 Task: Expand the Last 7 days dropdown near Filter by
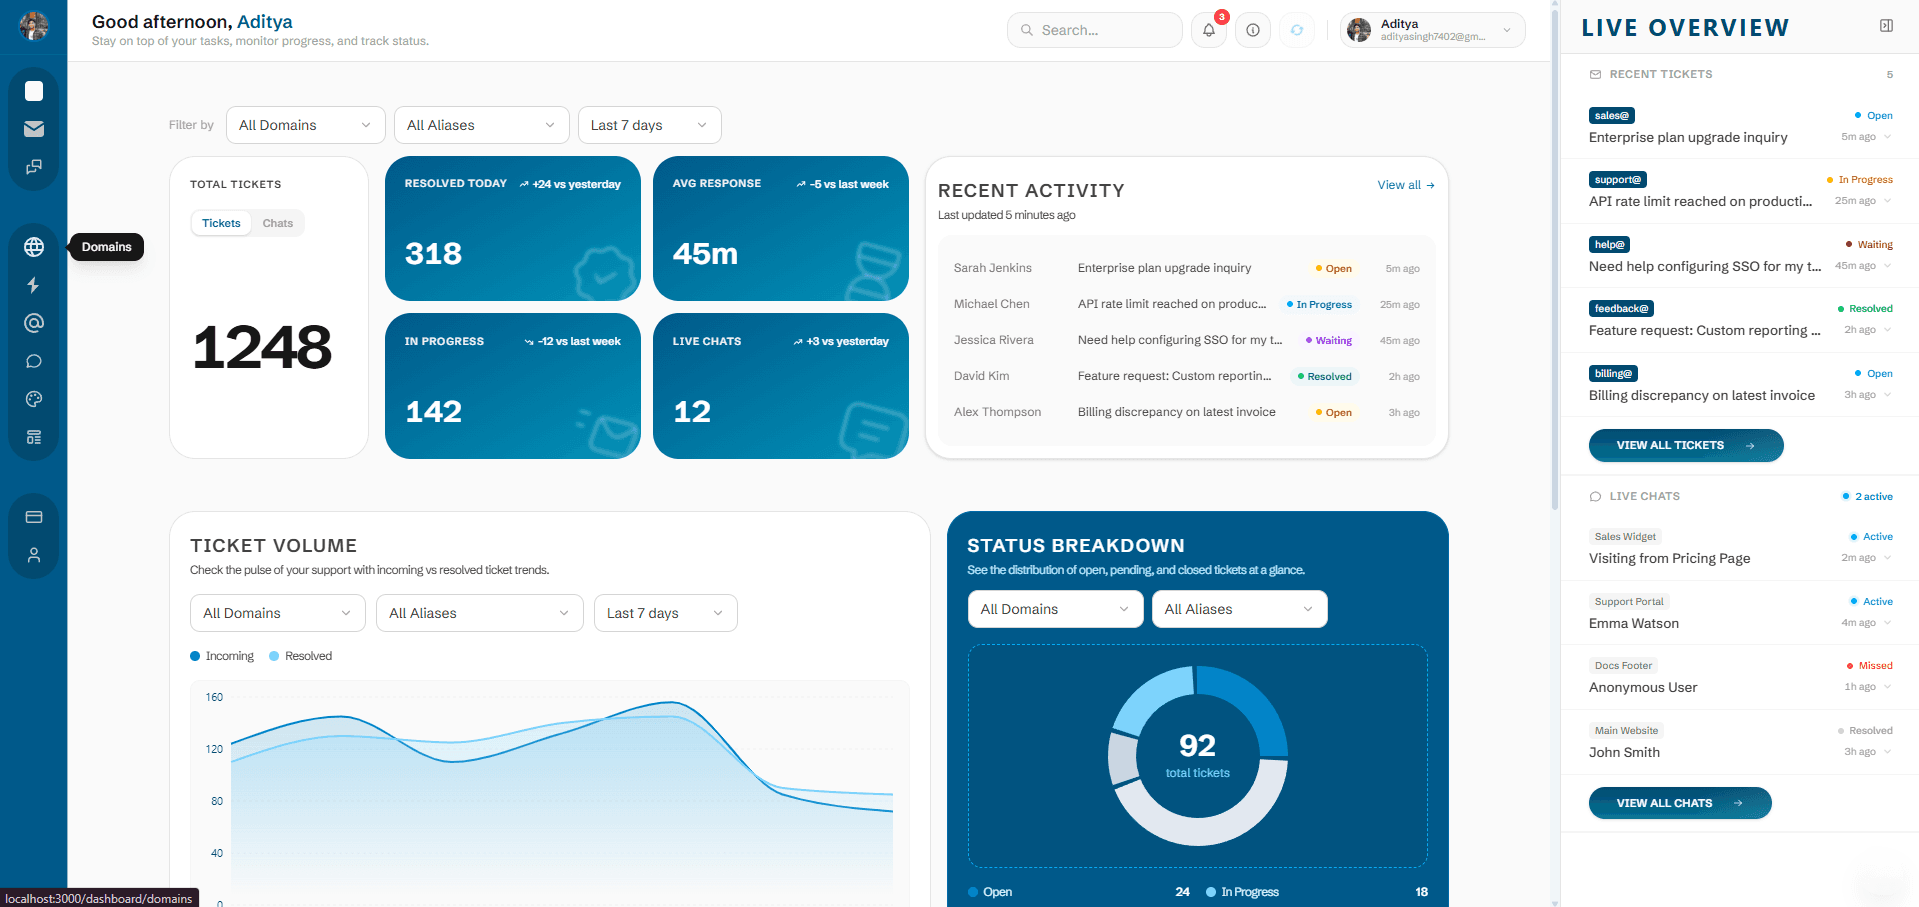[649, 125]
